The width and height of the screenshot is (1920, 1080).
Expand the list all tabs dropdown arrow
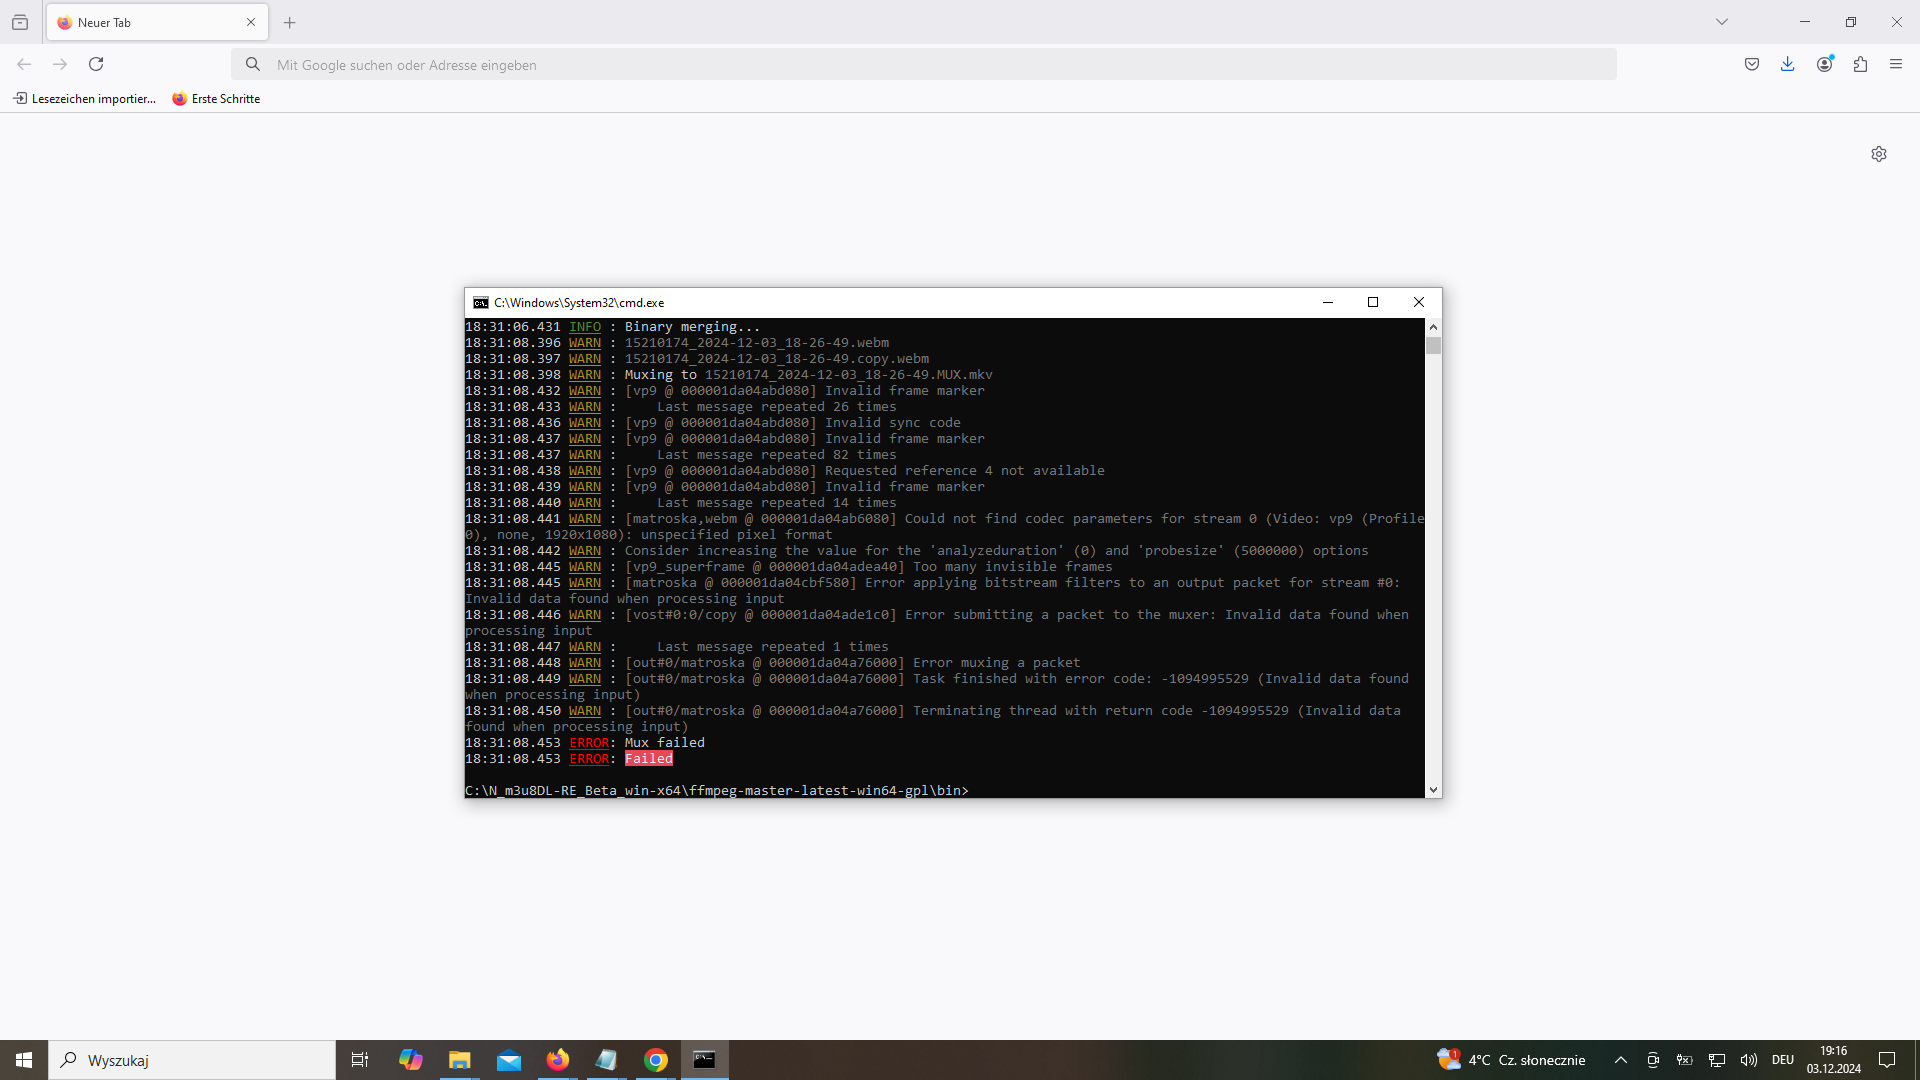[1722, 22]
